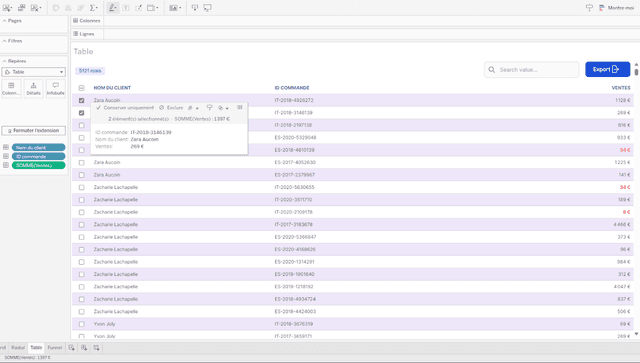Click the duplicate worksheet icon in toolbar

pyautogui.click(x=21, y=8)
